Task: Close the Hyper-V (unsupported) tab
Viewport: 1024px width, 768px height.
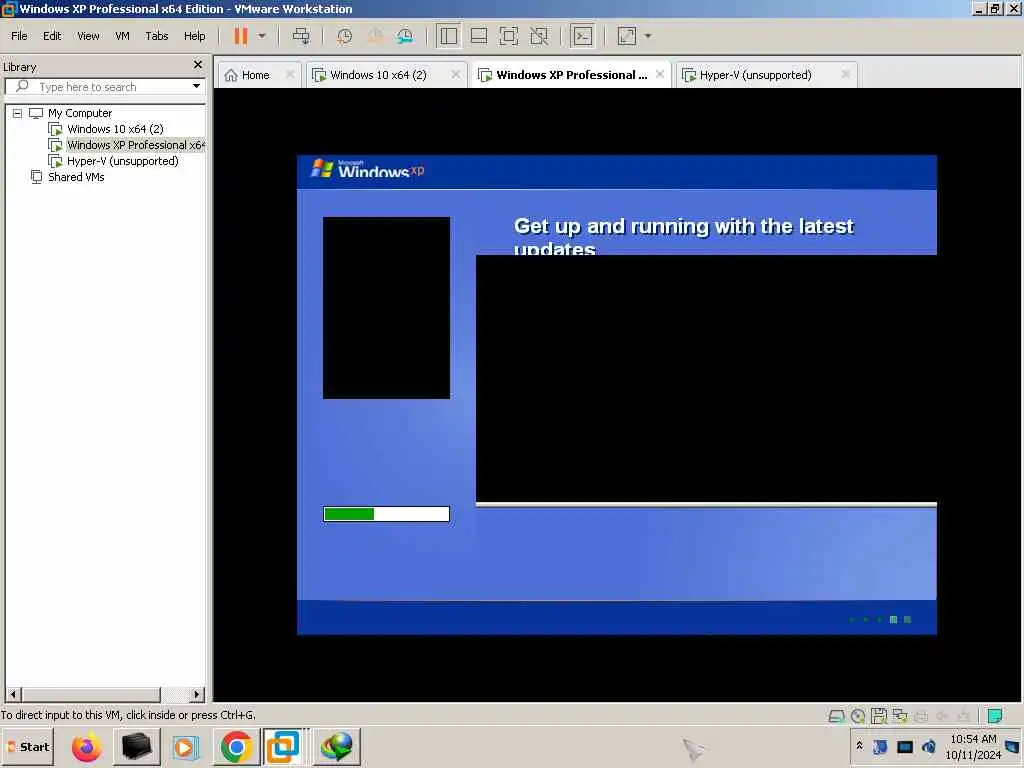Action: coord(846,74)
